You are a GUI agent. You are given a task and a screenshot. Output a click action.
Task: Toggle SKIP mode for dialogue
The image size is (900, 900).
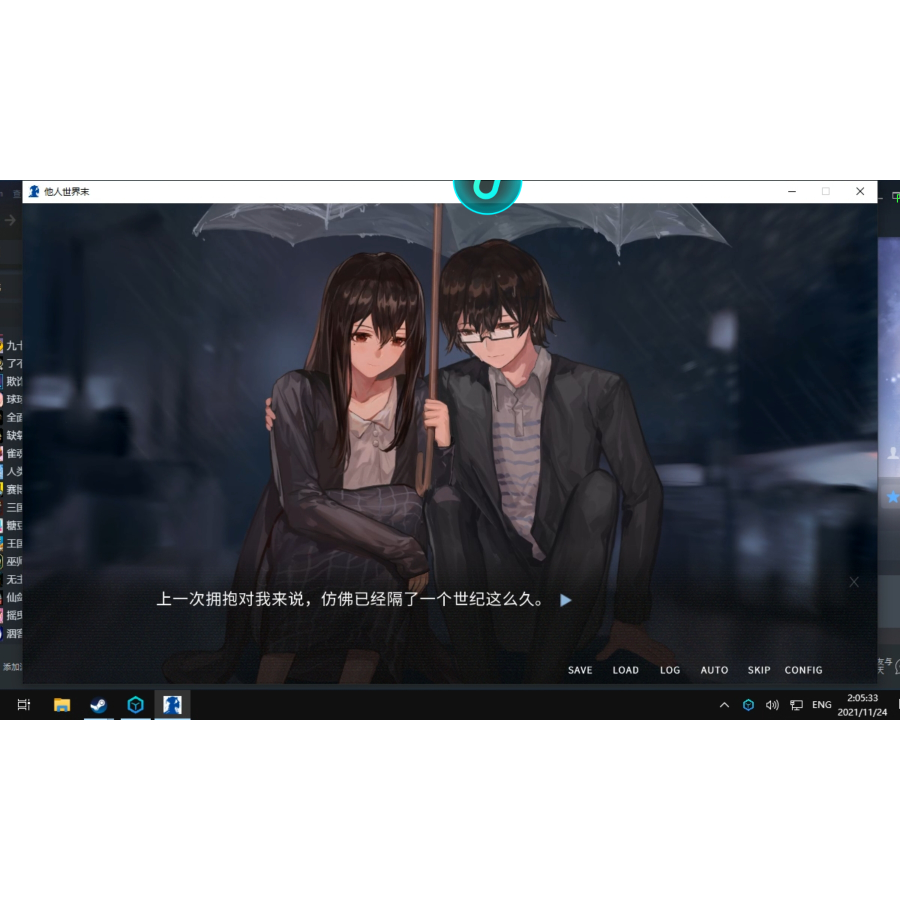pyautogui.click(x=759, y=670)
